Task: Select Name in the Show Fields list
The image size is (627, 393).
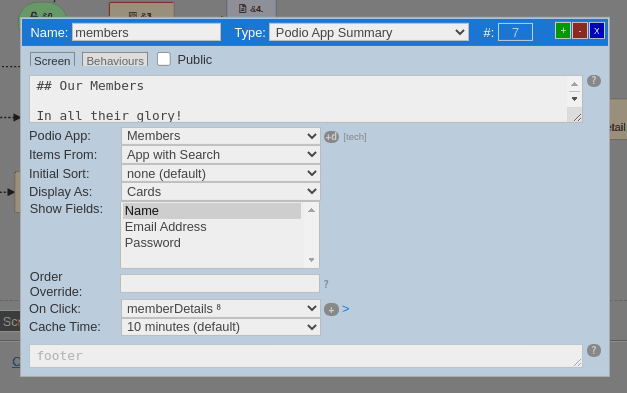Action: 212,211
